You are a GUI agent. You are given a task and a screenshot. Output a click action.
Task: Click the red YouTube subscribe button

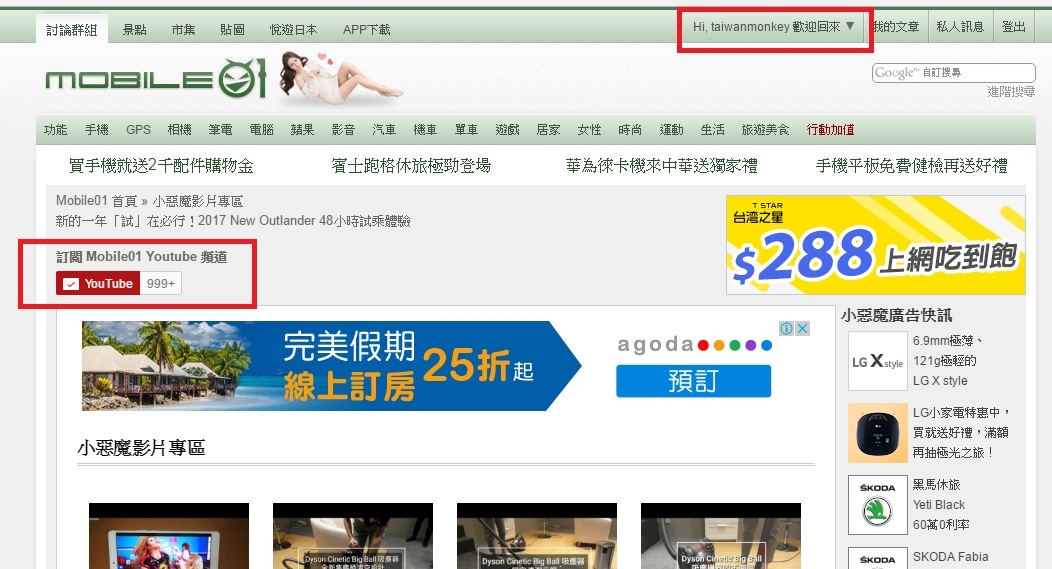(98, 284)
